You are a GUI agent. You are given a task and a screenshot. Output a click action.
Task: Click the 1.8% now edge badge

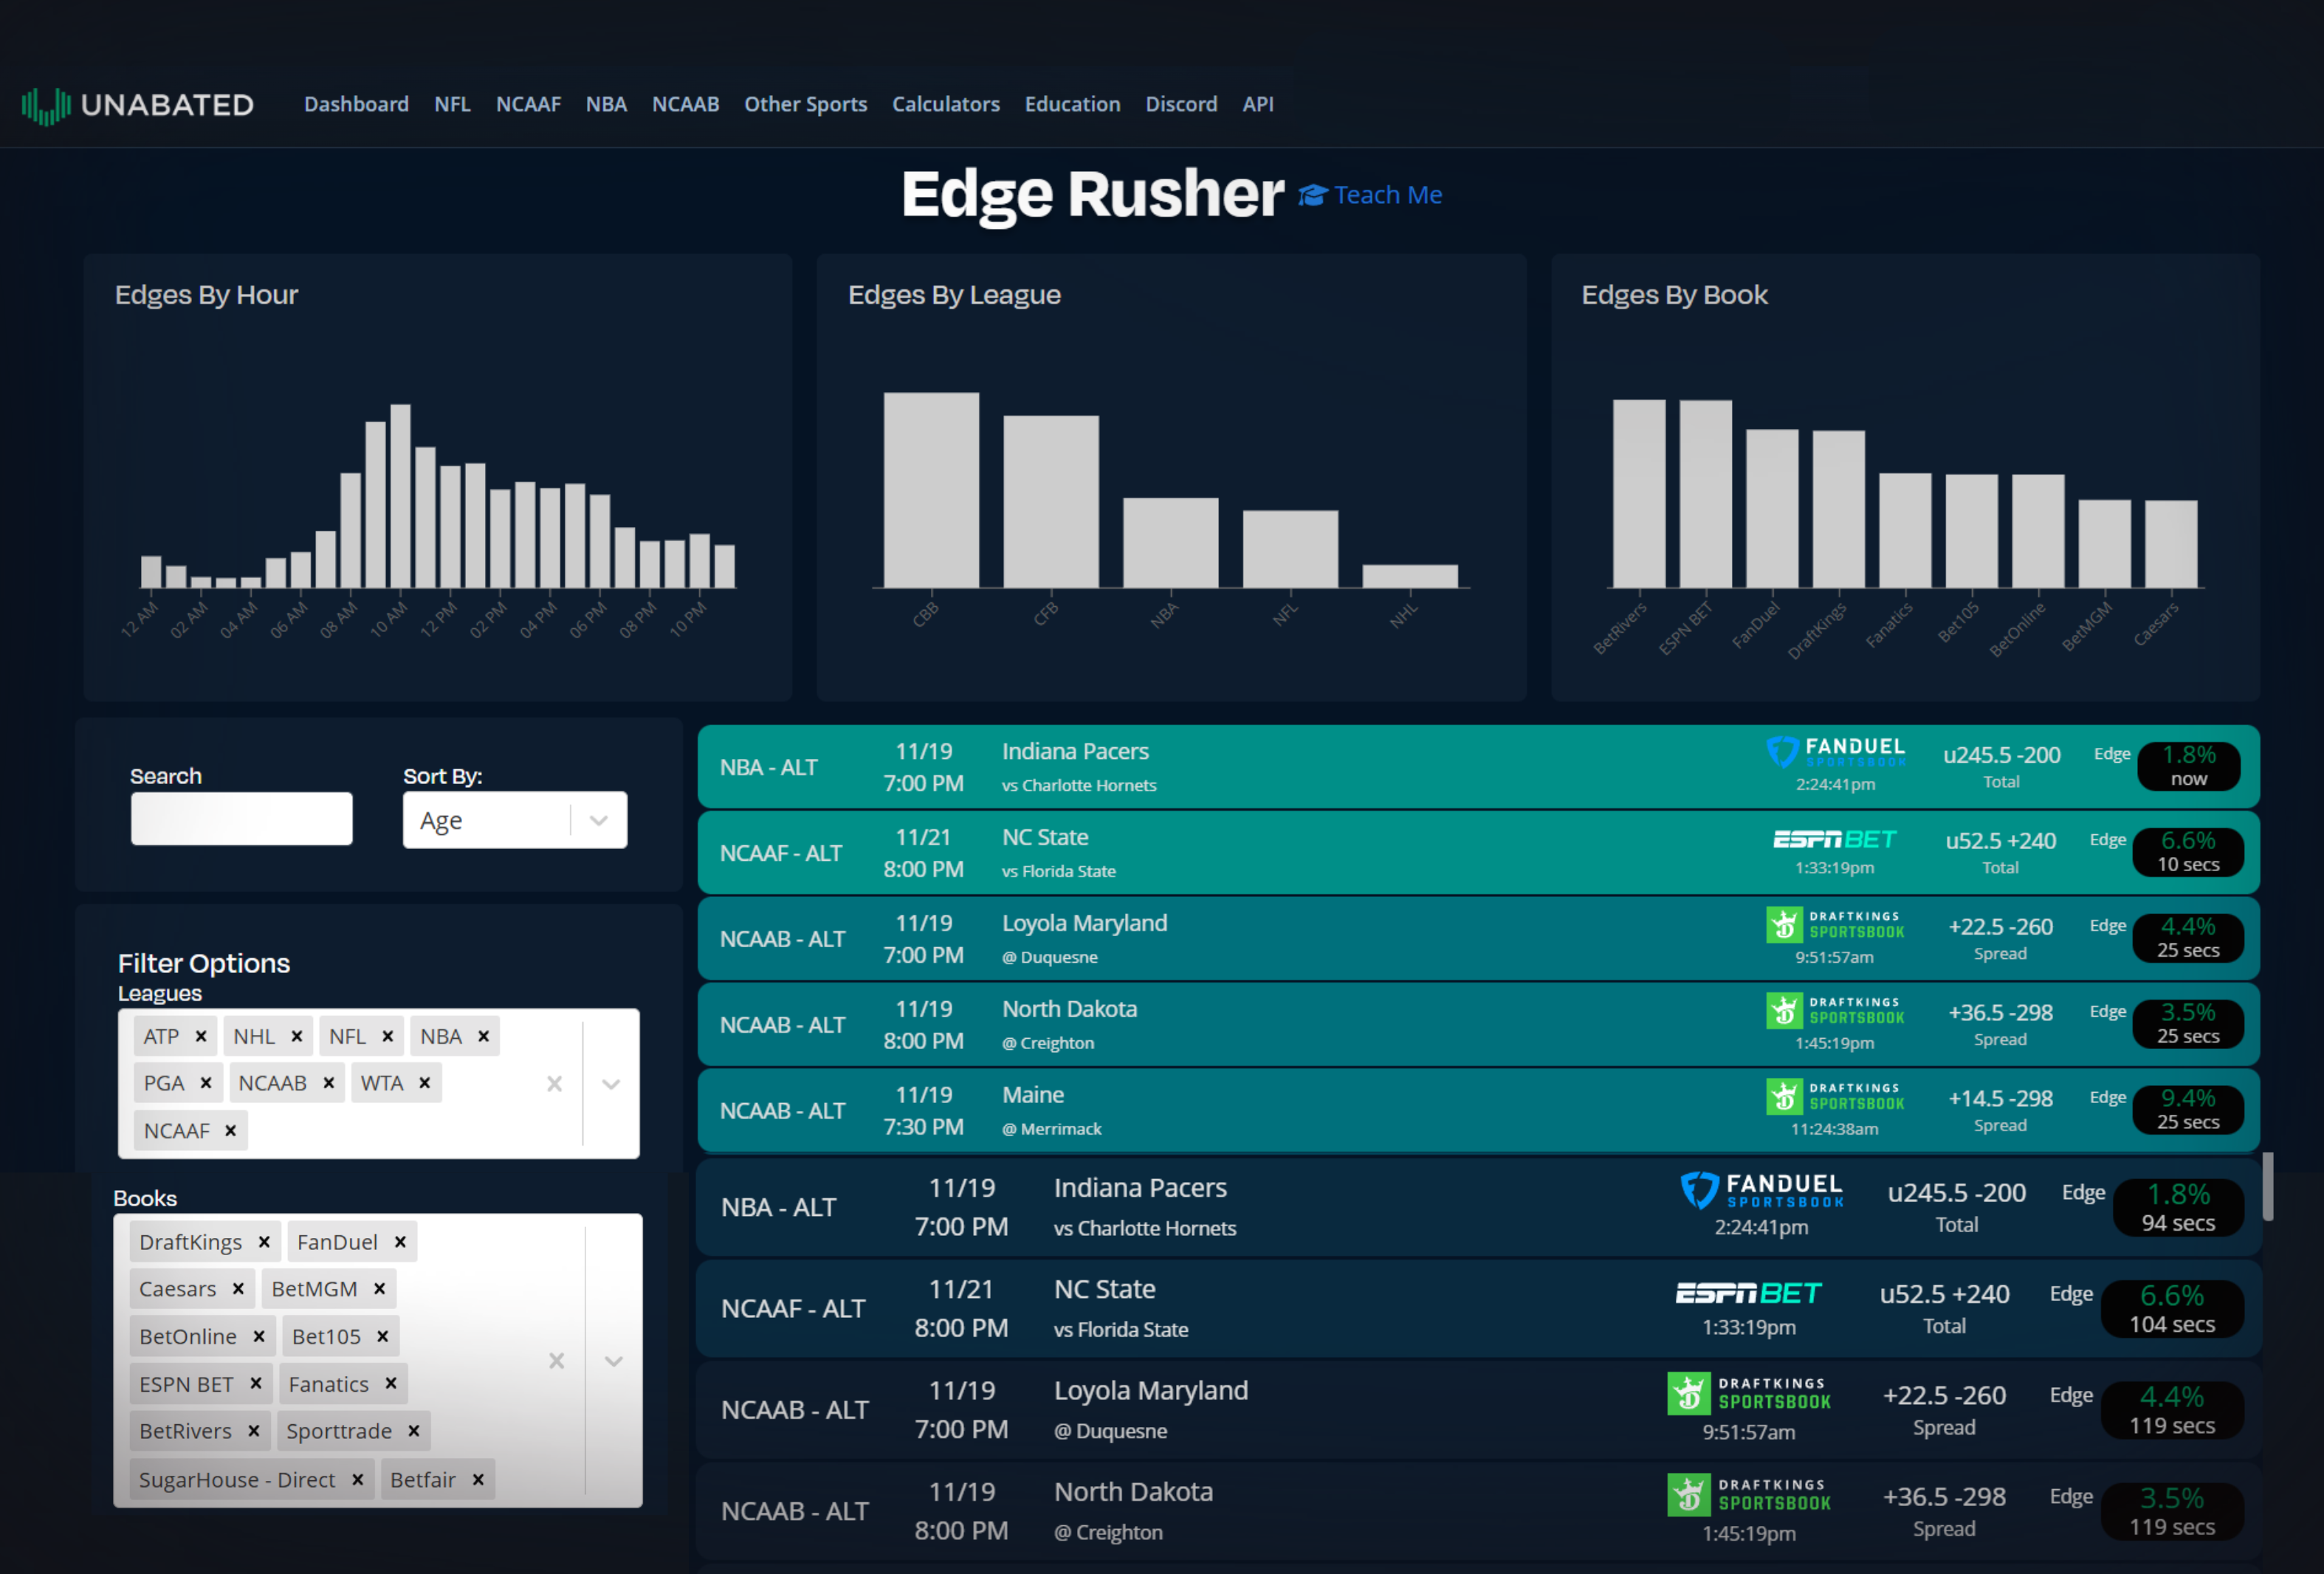[x=2189, y=766]
